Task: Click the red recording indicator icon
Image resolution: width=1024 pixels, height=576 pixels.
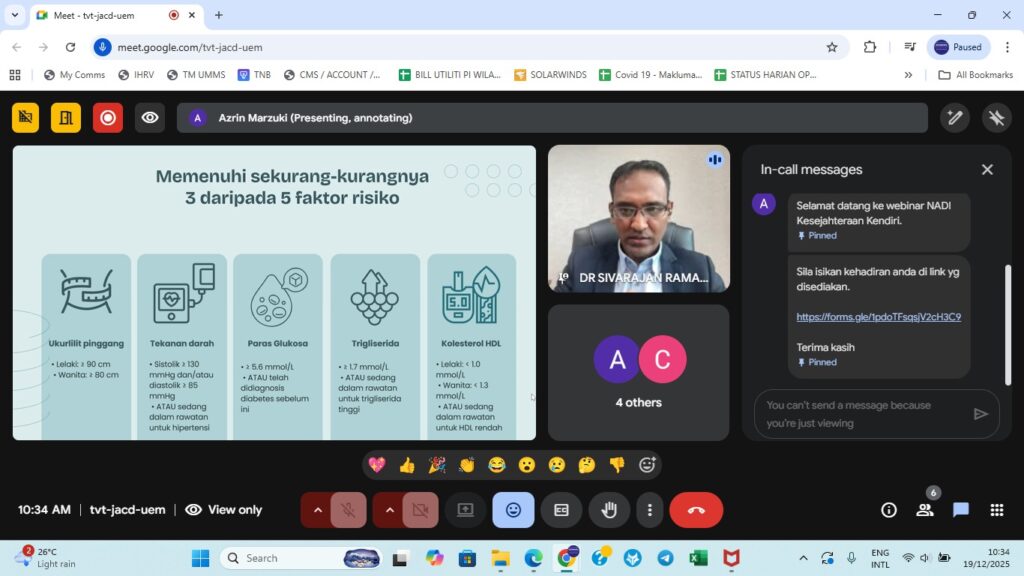Action: 108,118
